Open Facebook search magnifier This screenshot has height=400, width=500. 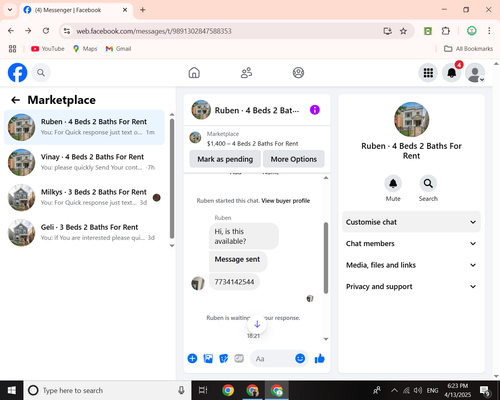pyautogui.click(x=41, y=72)
